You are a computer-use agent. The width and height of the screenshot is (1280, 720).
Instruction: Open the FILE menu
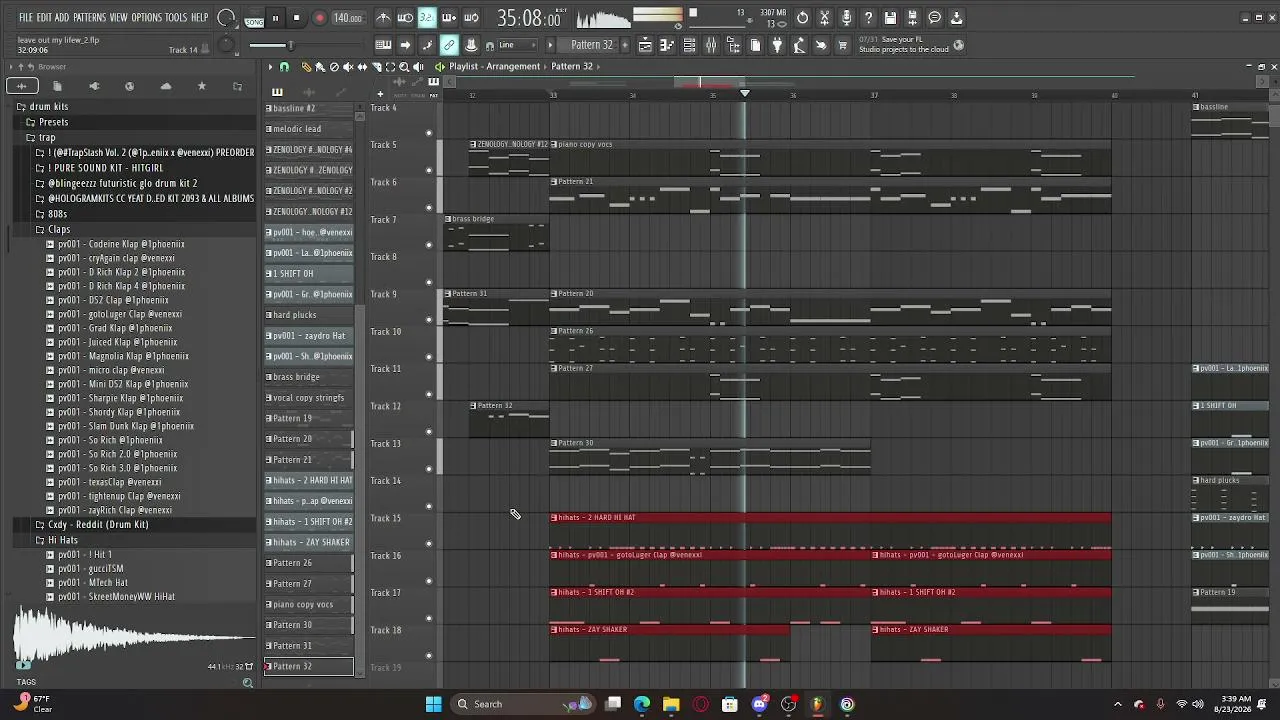(26, 18)
